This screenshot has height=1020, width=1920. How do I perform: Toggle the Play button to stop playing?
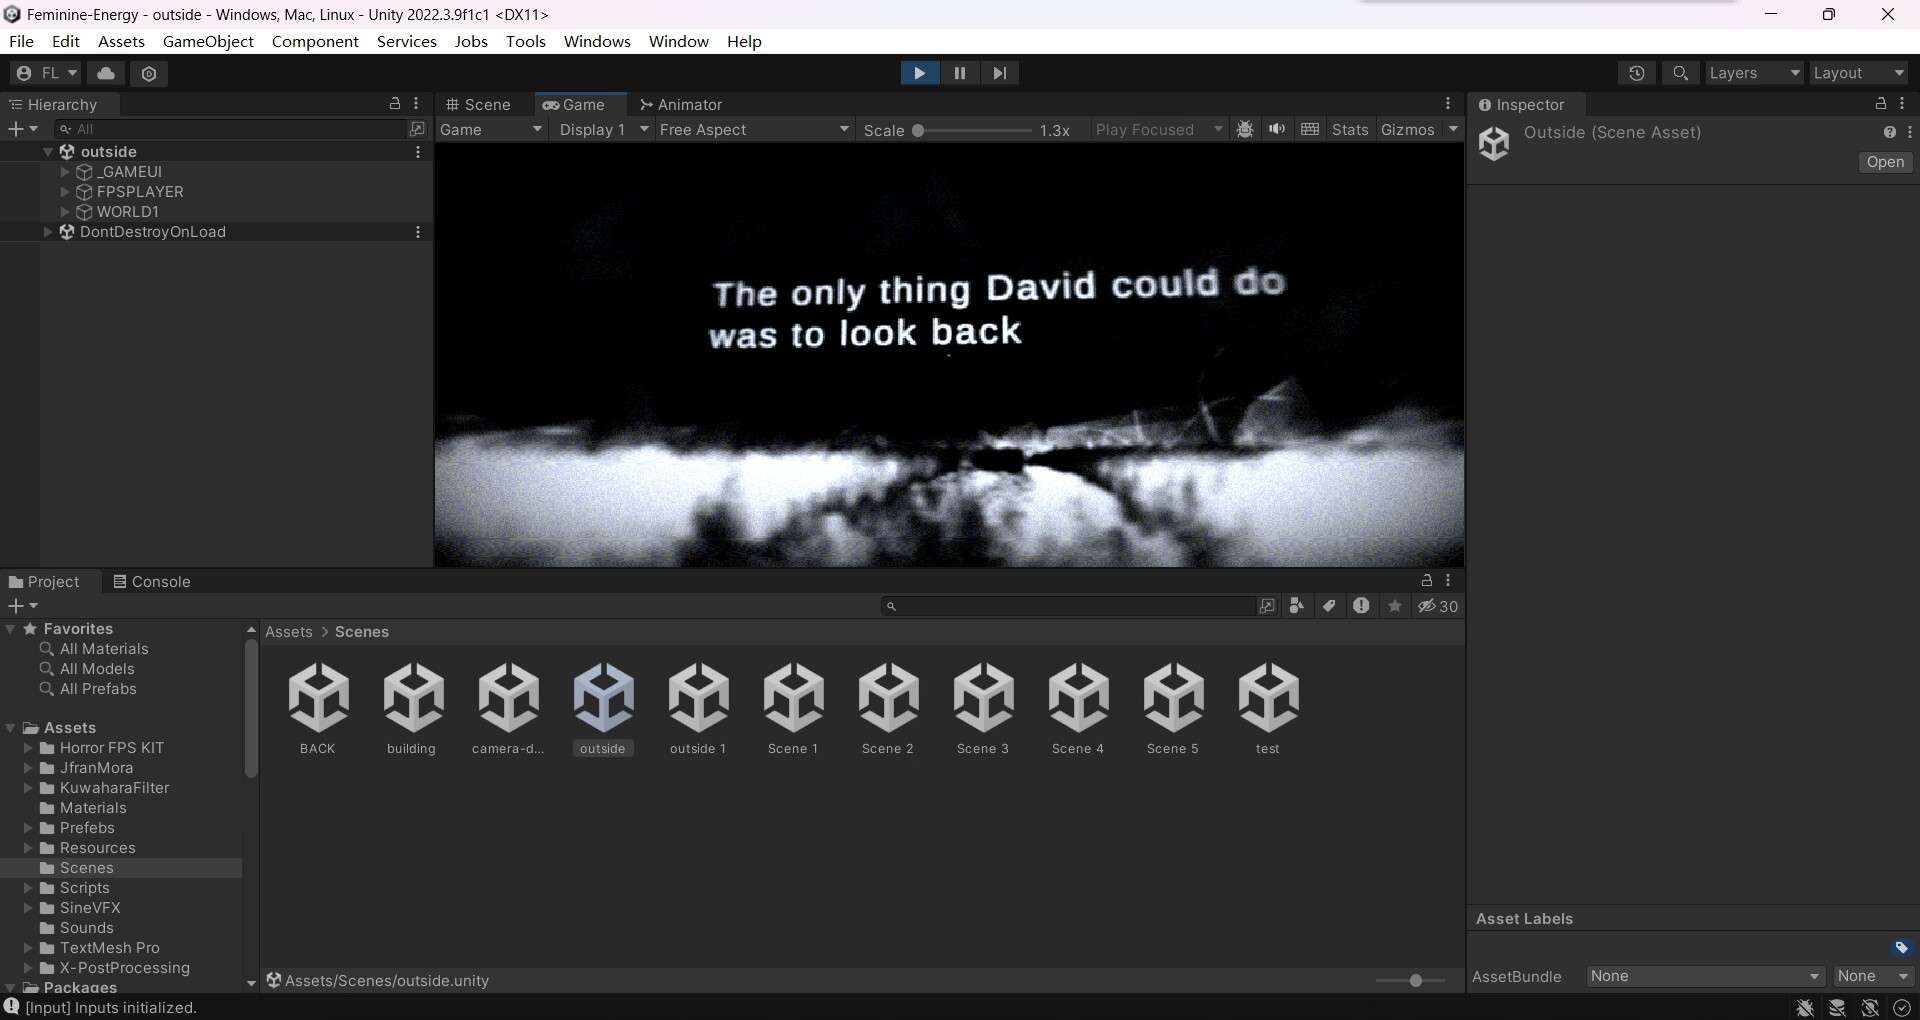919,73
